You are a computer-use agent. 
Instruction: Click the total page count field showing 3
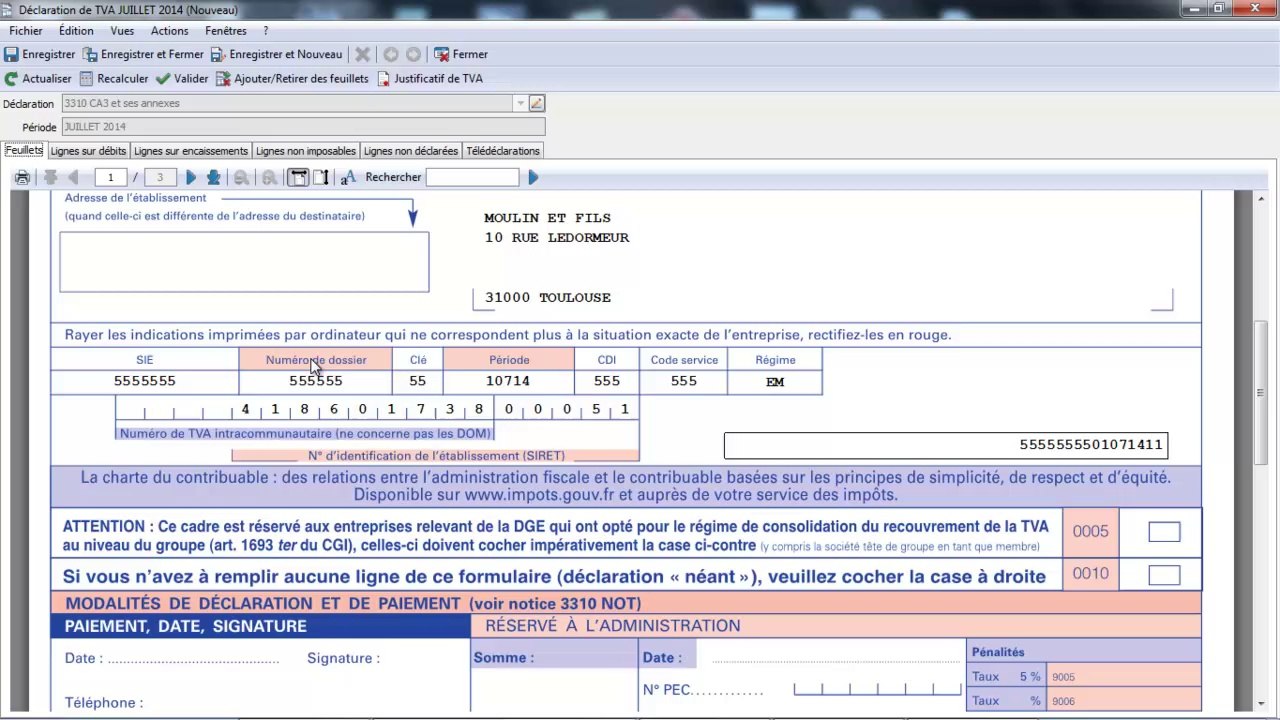pos(160,178)
